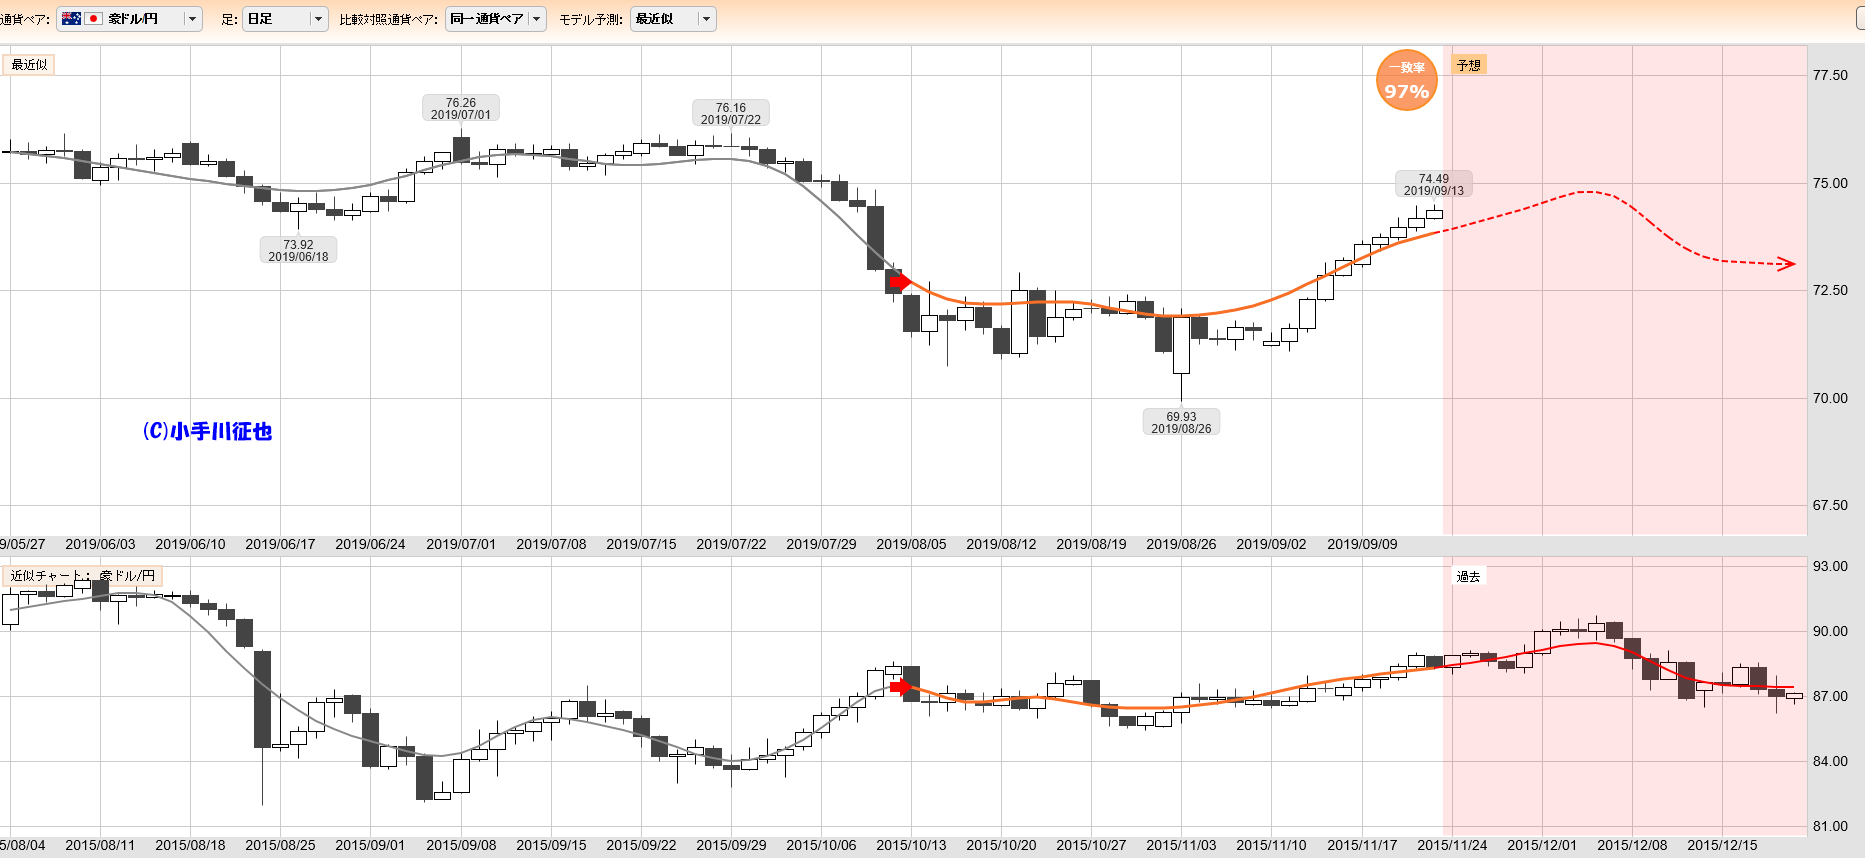The height and width of the screenshot is (858, 1865).
Task: Expand the 比較対照通貨ペア dropdown showing 同一通貨ペア
Action: pos(495,19)
